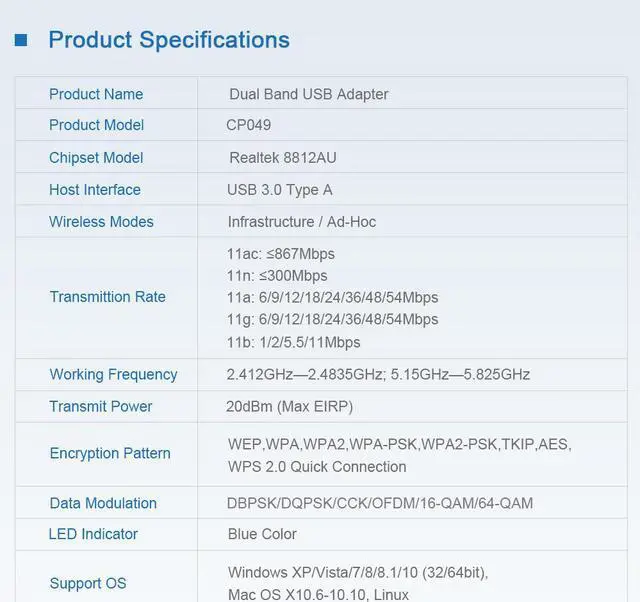The image size is (640, 602).
Task: Click the 20dBm (Max EIRP) value
Action: (290, 406)
